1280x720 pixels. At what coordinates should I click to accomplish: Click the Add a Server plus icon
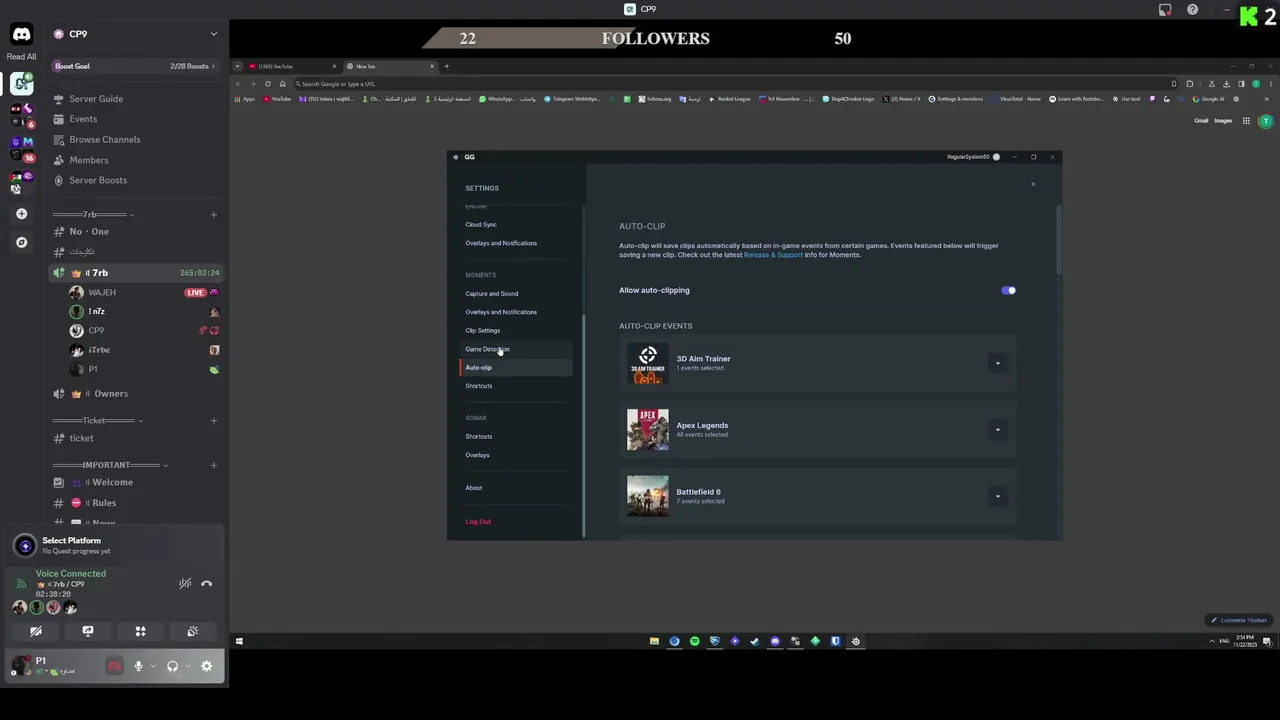pos(22,214)
